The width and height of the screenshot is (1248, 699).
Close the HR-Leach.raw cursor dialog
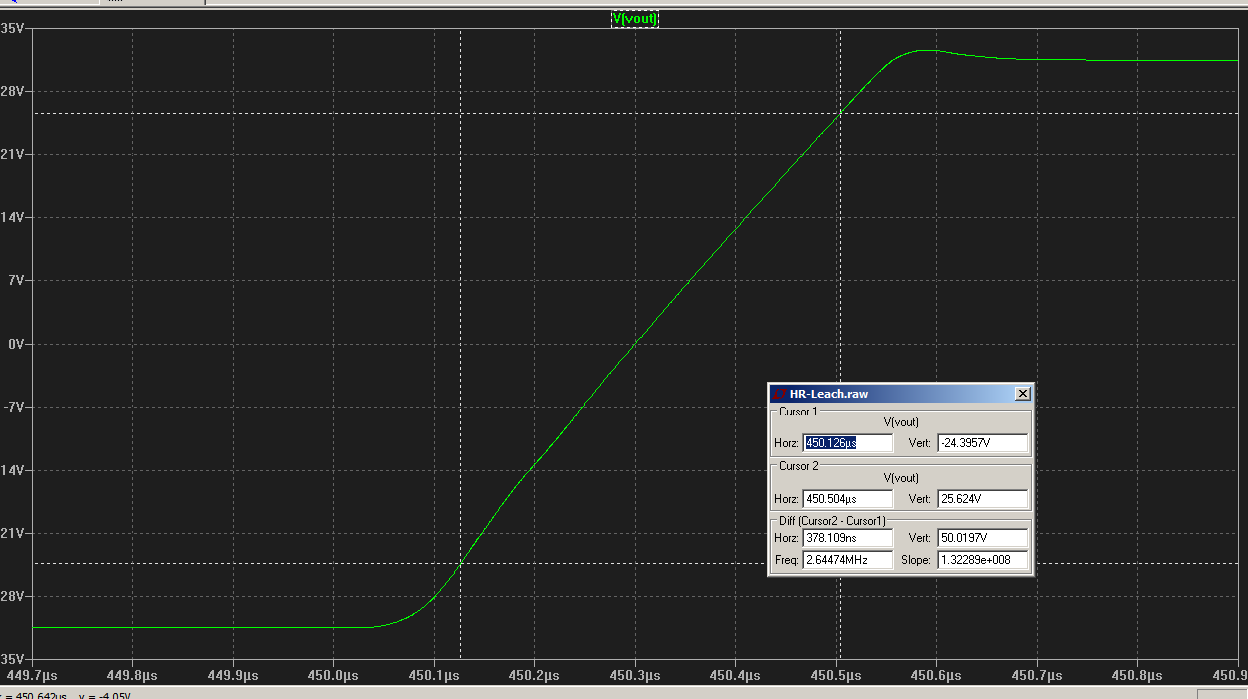point(1022,394)
